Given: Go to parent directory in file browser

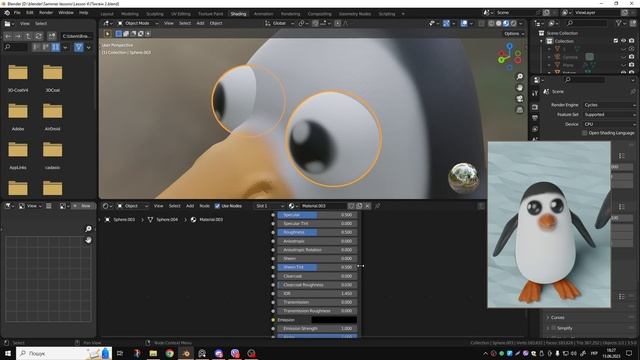Looking at the screenshot, I should 28,36.
